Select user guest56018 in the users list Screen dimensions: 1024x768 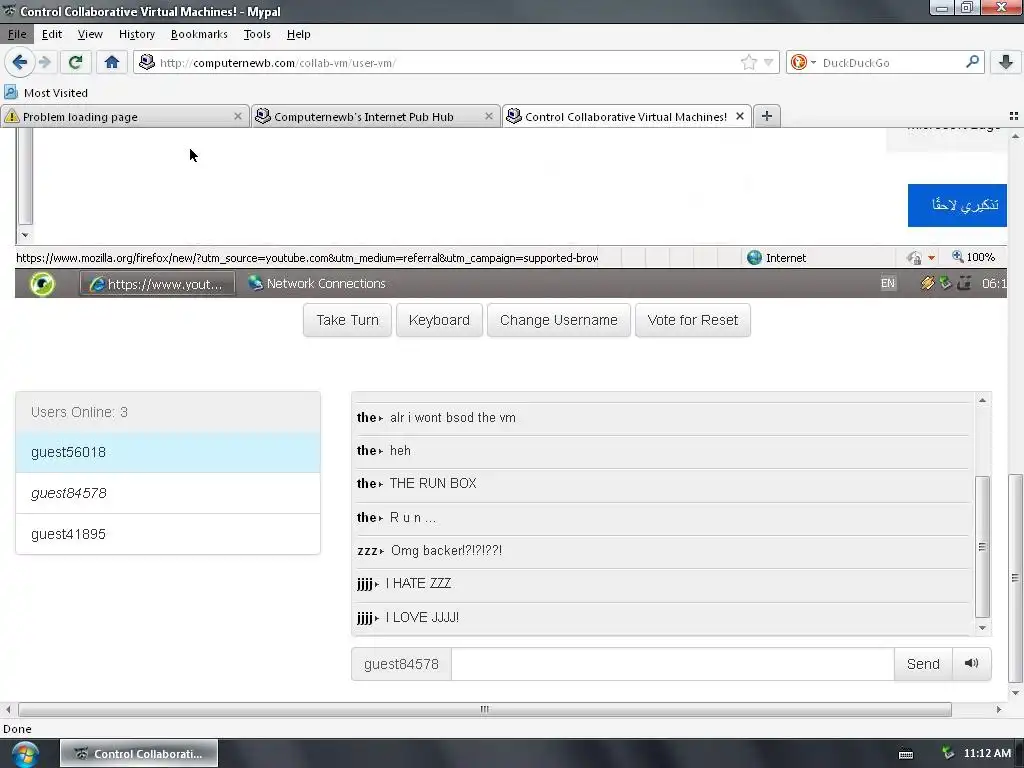[168, 452]
